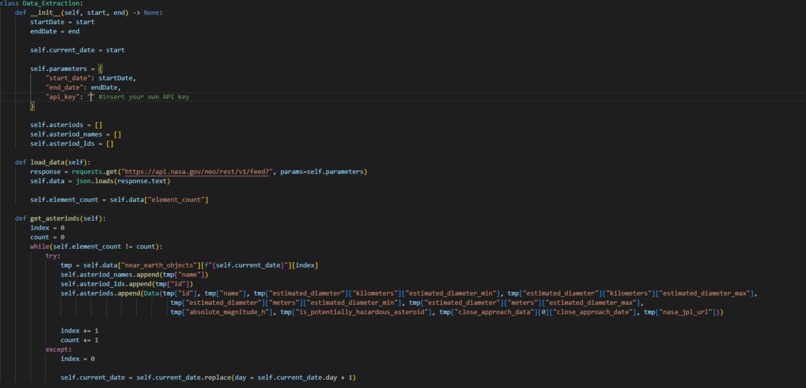Click the 'self.current_date = start' line

point(77,50)
